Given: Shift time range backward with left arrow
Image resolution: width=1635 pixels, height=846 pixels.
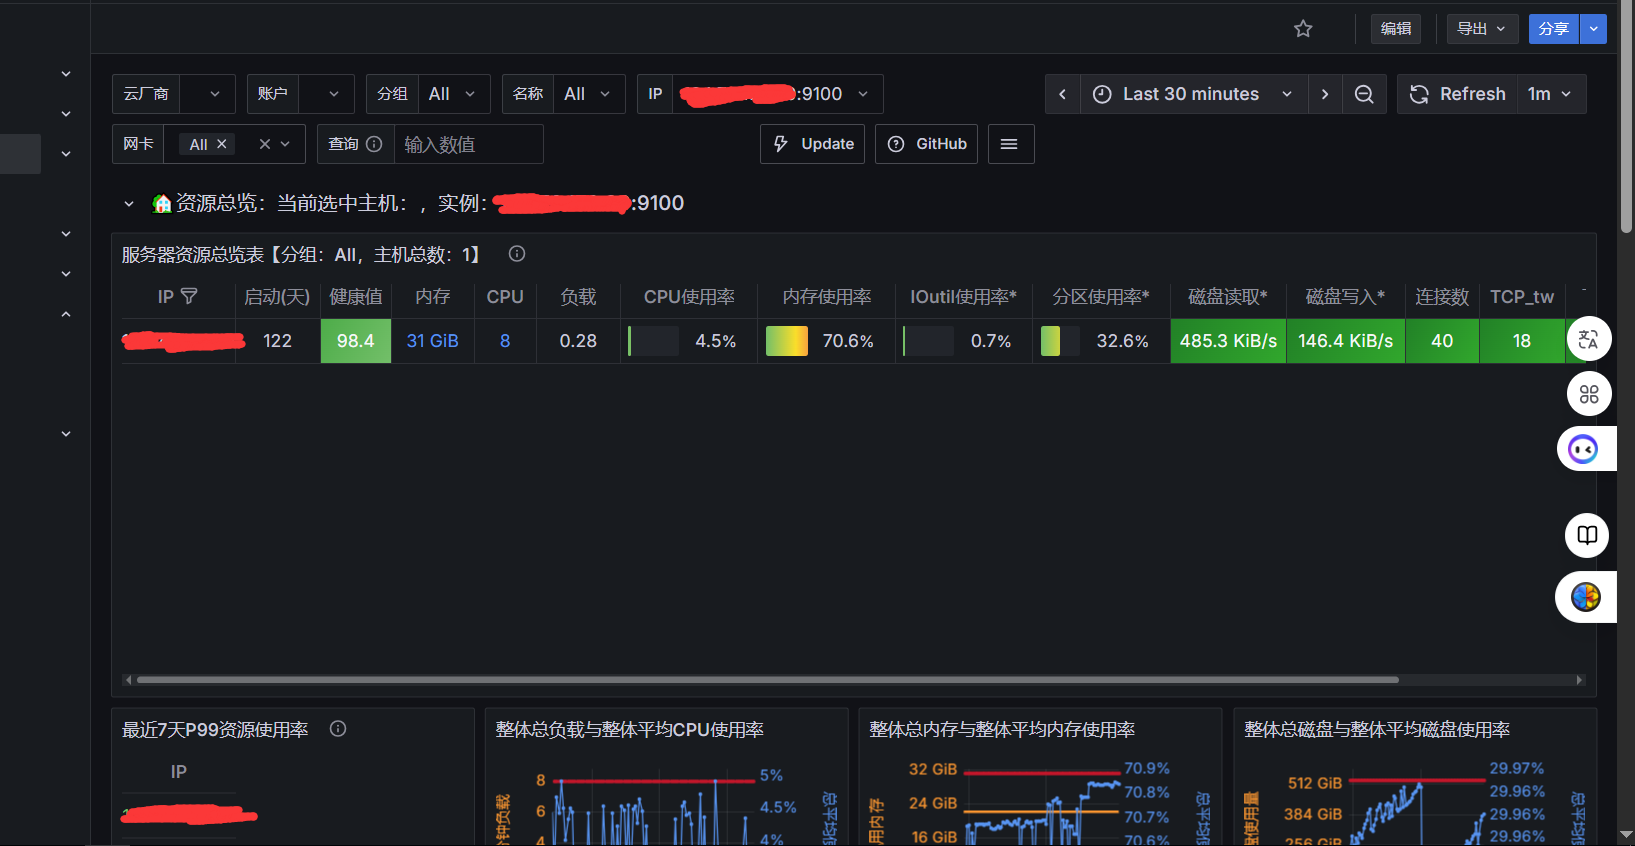Looking at the screenshot, I should 1062,94.
